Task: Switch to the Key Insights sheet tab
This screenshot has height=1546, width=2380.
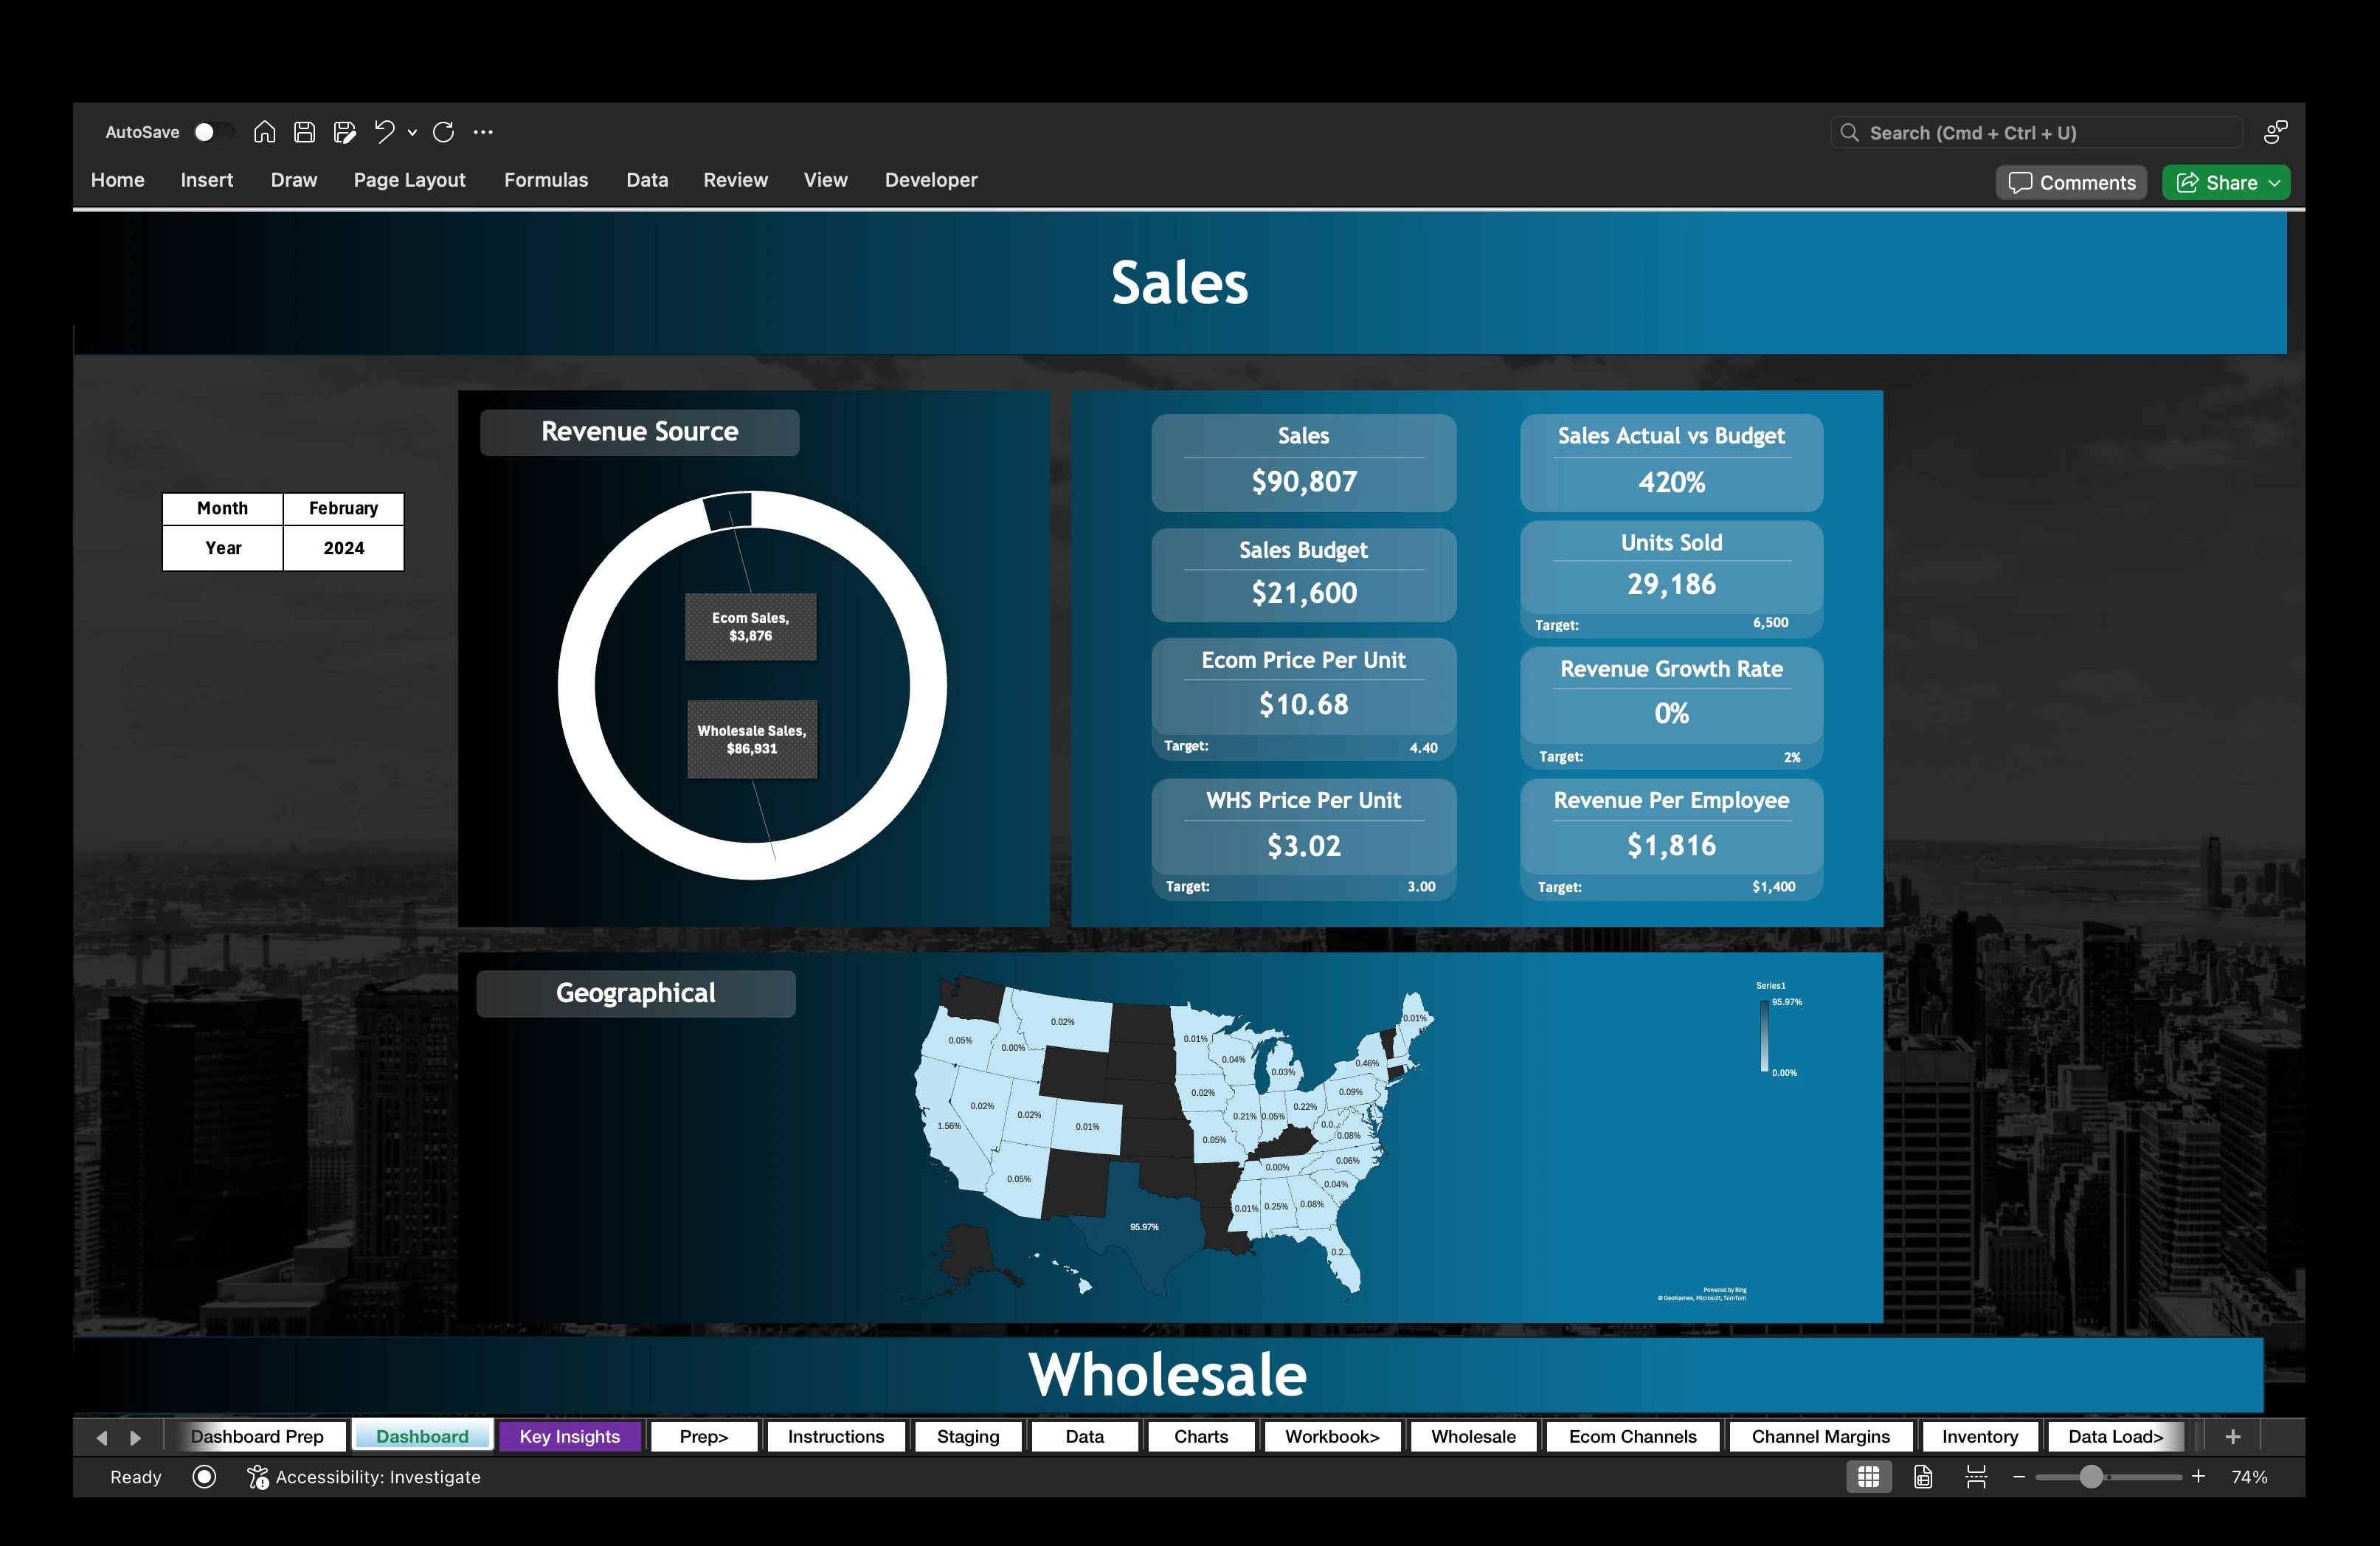Action: point(570,1436)
